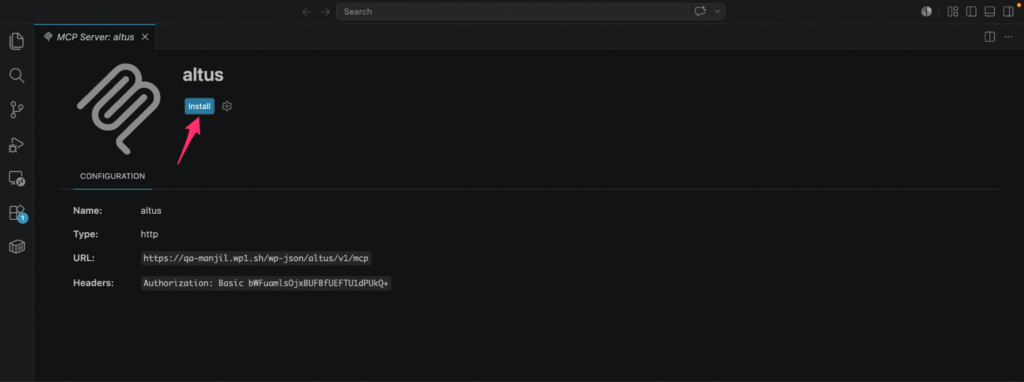Open the Copilot chat icon
The height and width of the screenshot is (382, 1024).
point(701,12)
